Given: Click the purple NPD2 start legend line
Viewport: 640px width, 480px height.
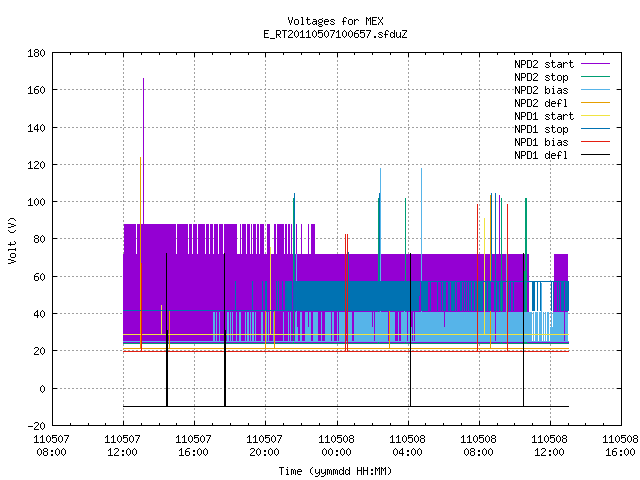Looking at the screenshot, I should click(x=595, y=64).
